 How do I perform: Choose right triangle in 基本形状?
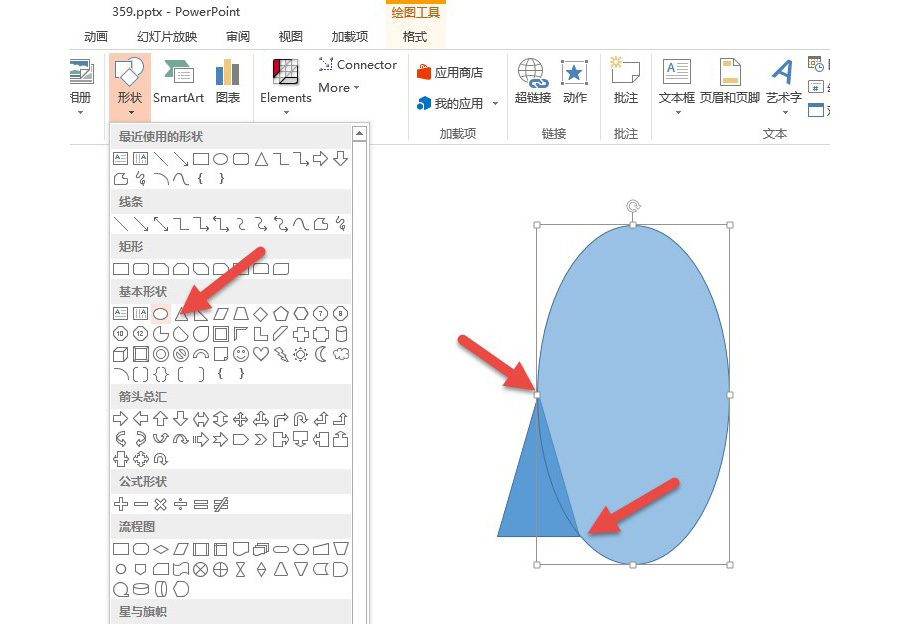200,314
